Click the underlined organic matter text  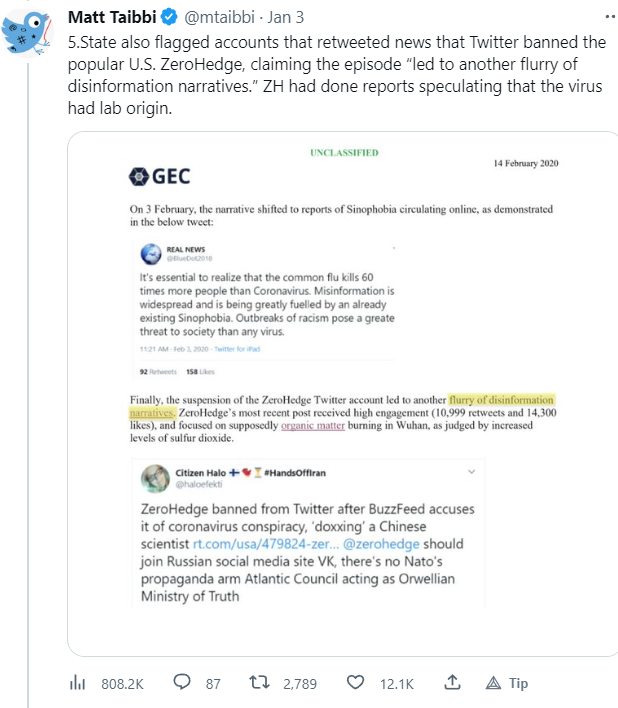click(314, 425)
